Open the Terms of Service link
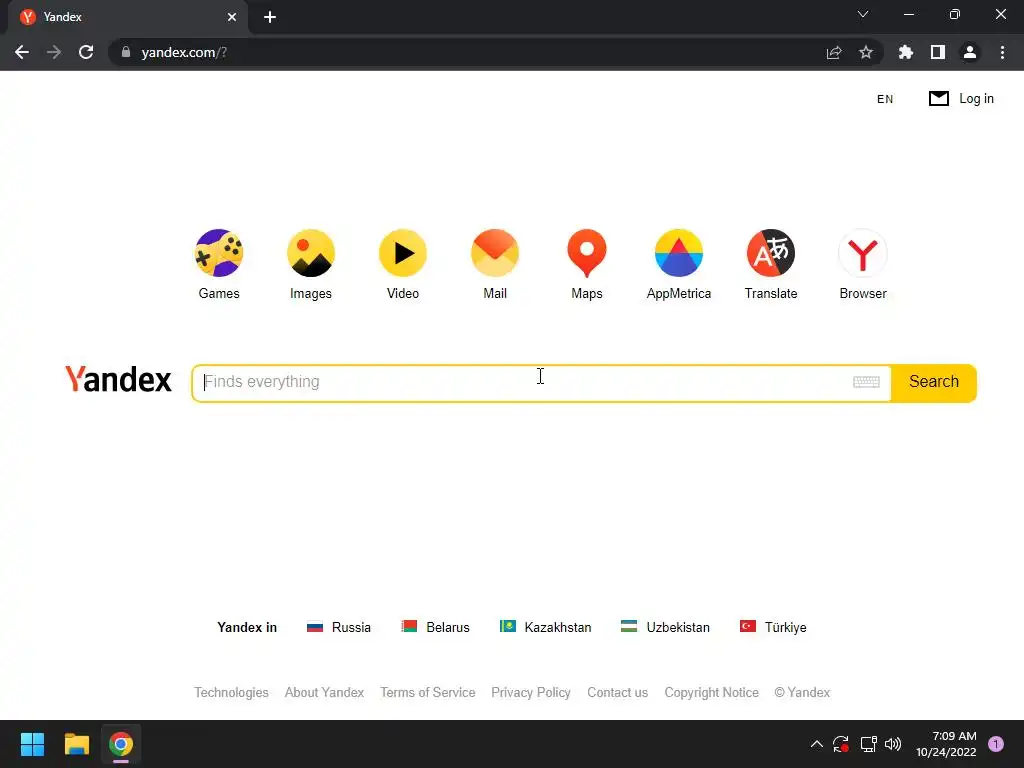Screen dimensions: 1024x768 pos(428,692)
